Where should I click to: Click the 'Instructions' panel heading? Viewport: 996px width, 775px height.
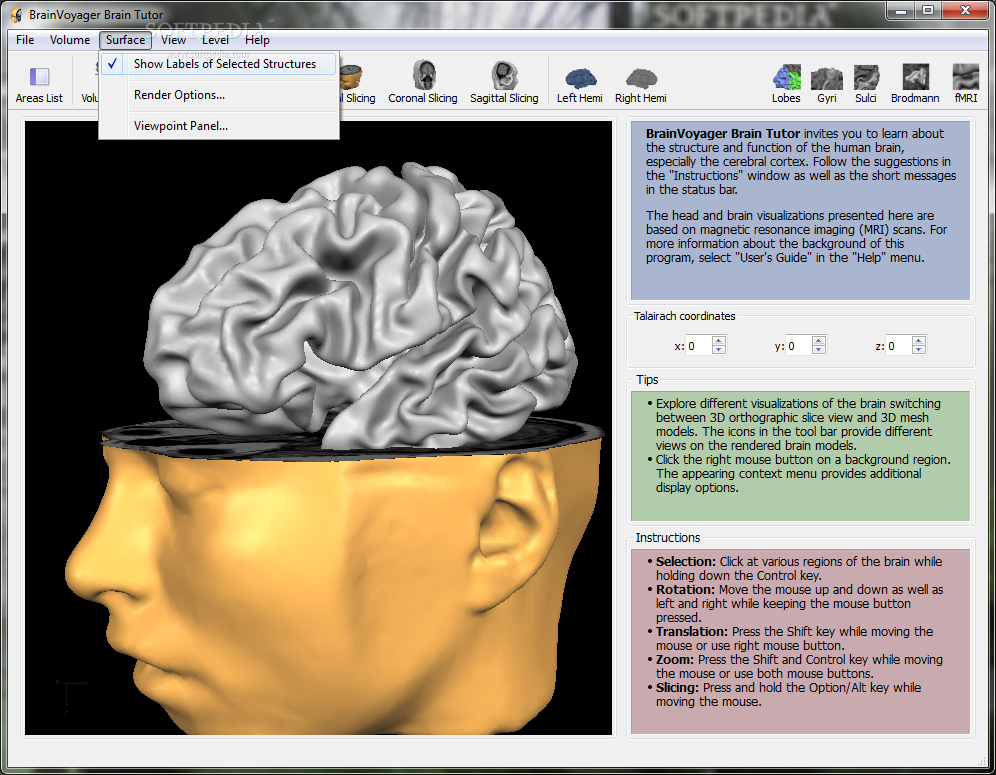pyautogui.click(x=668, y=537)
